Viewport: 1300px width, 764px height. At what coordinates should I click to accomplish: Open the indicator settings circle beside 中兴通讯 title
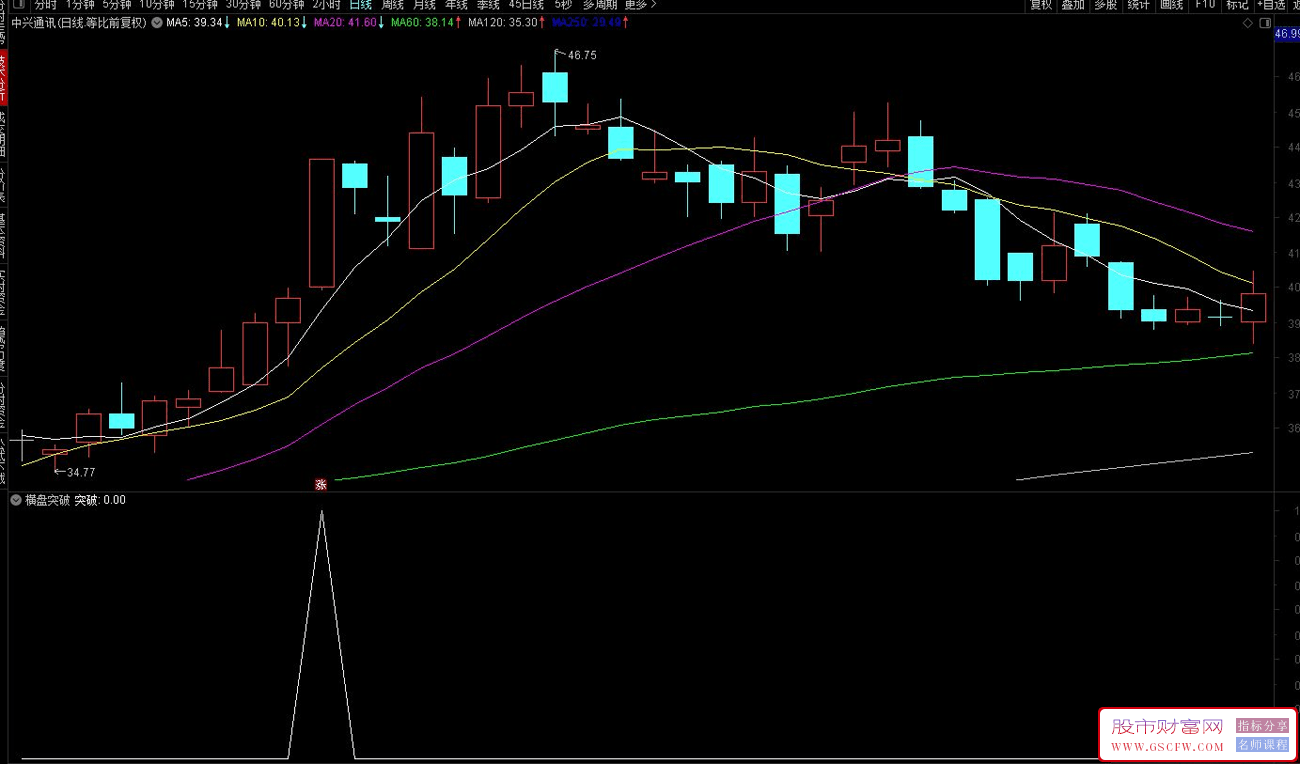[157, 22]
